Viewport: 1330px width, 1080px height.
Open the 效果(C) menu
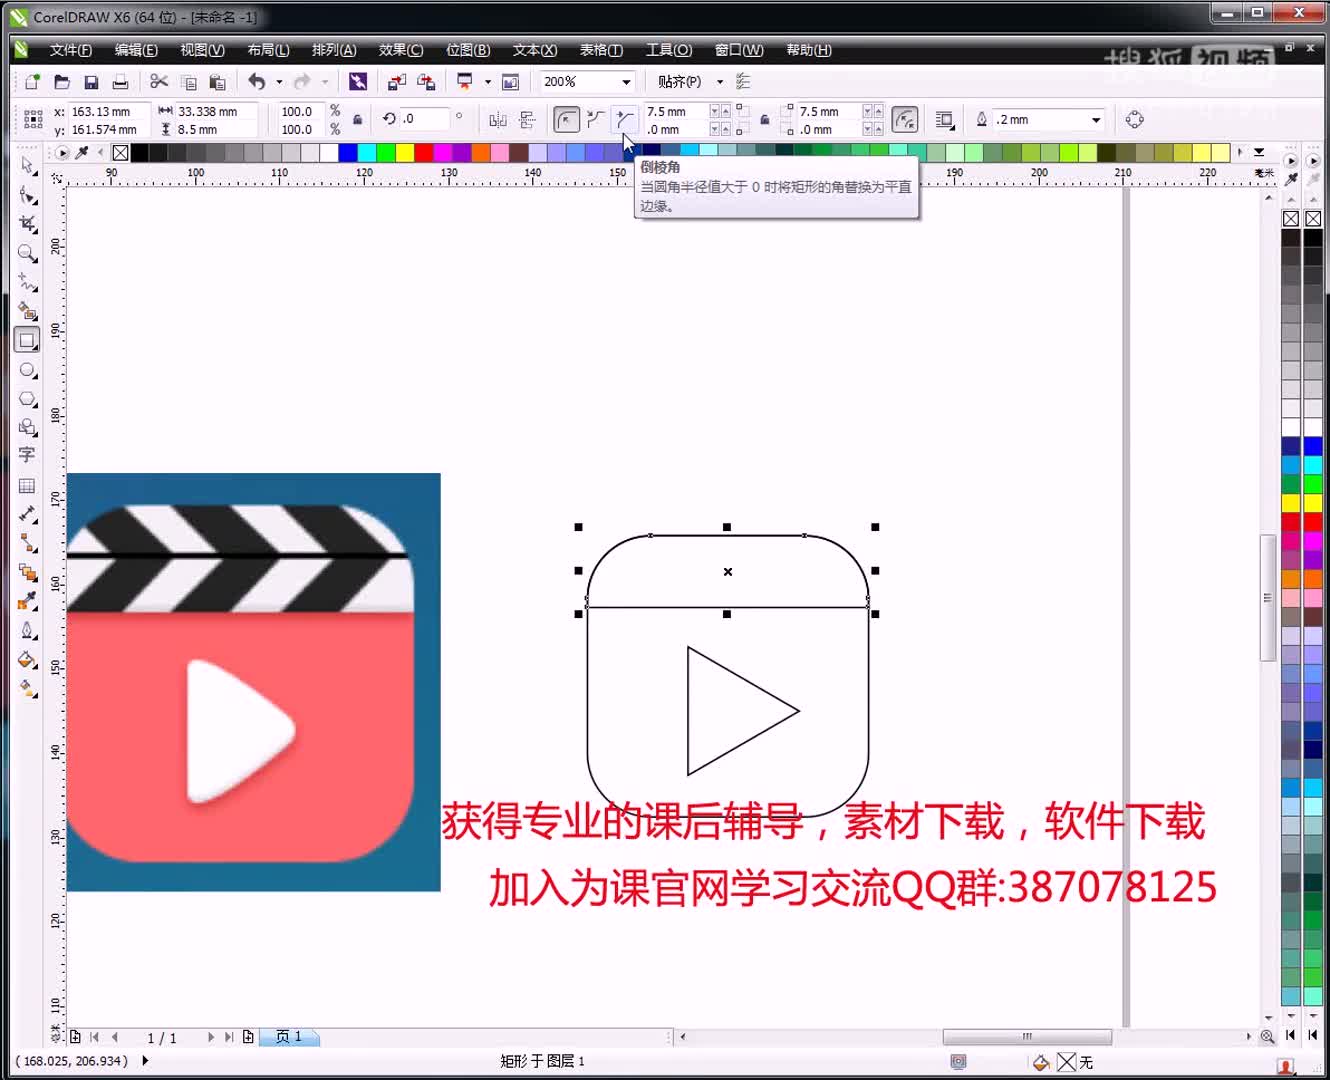[401, 50]
